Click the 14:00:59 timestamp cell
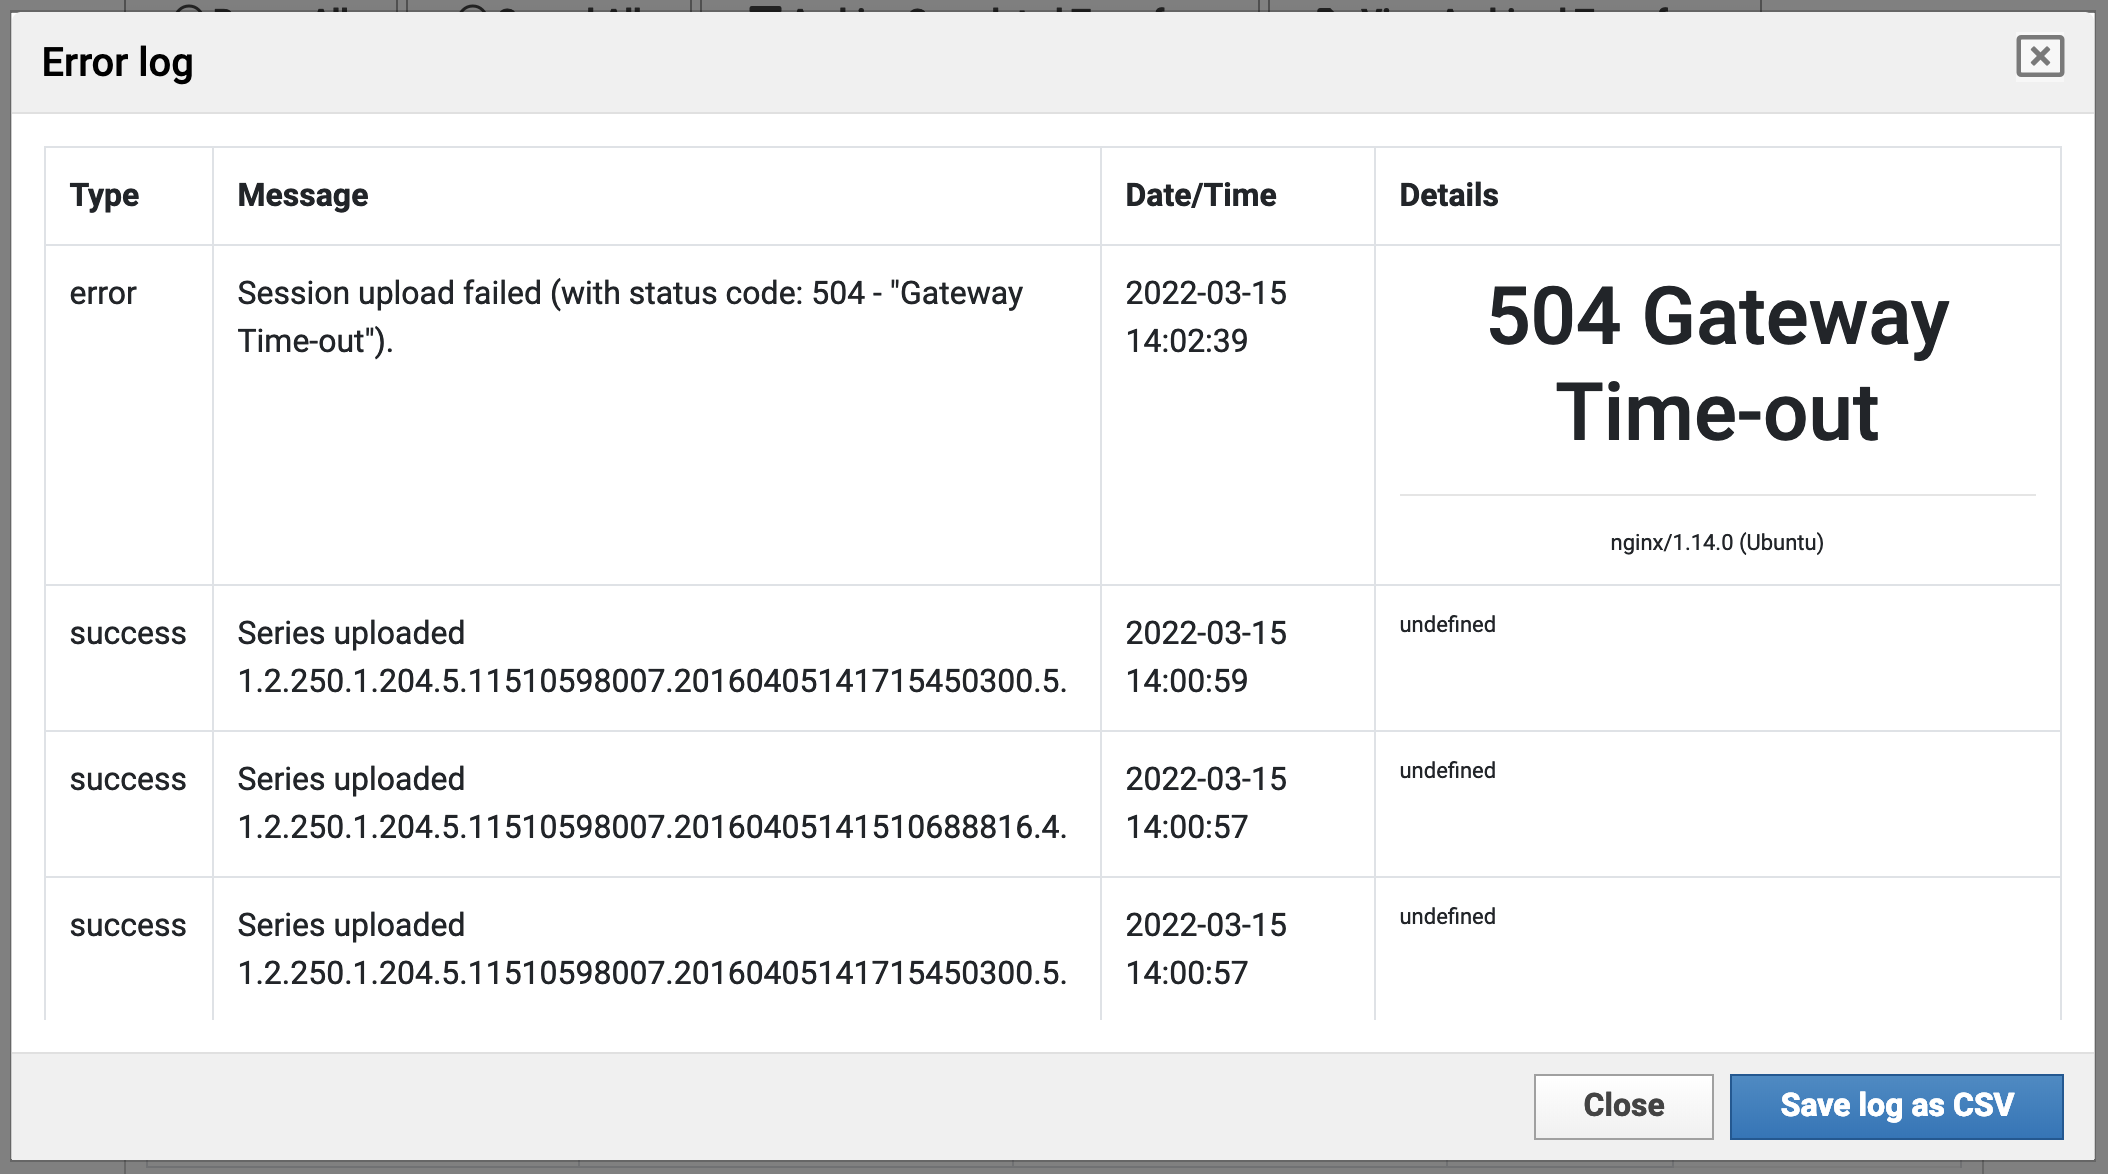2108x1174 pixels. tap(1205, 657)
